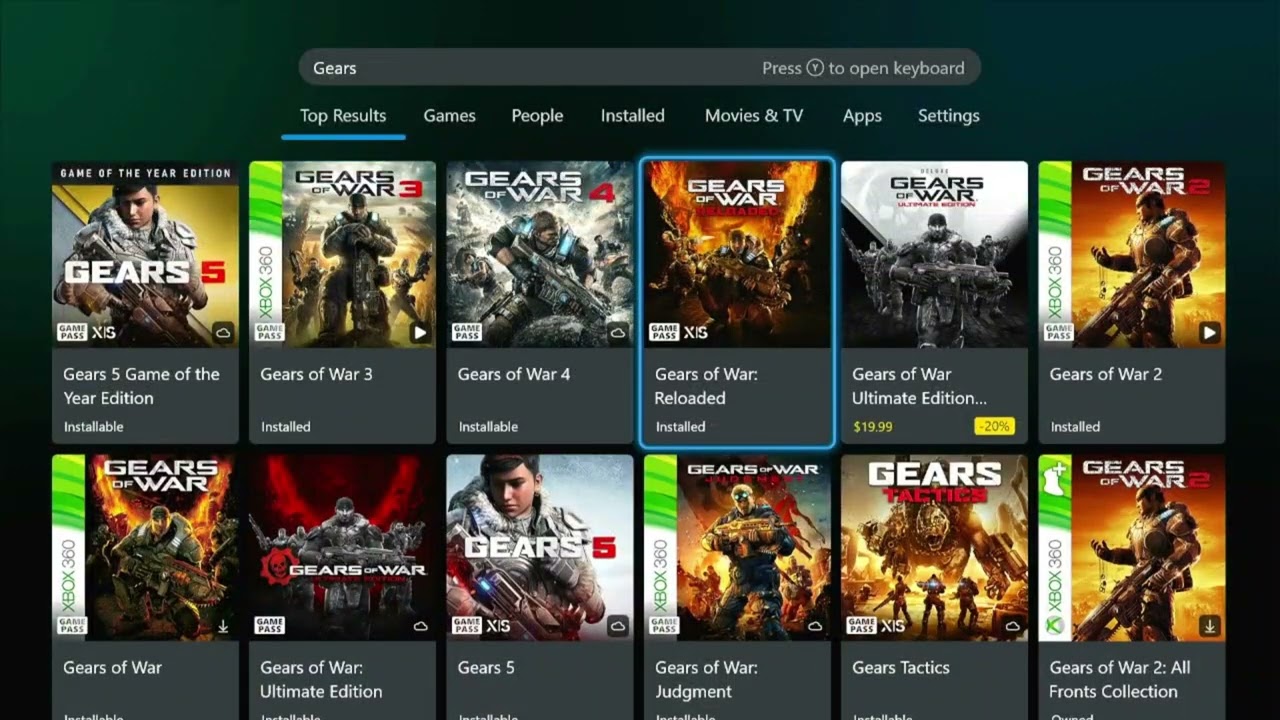Switch to the Games tab
This screenshot has height=720, width=1280.
pos(449,115)
